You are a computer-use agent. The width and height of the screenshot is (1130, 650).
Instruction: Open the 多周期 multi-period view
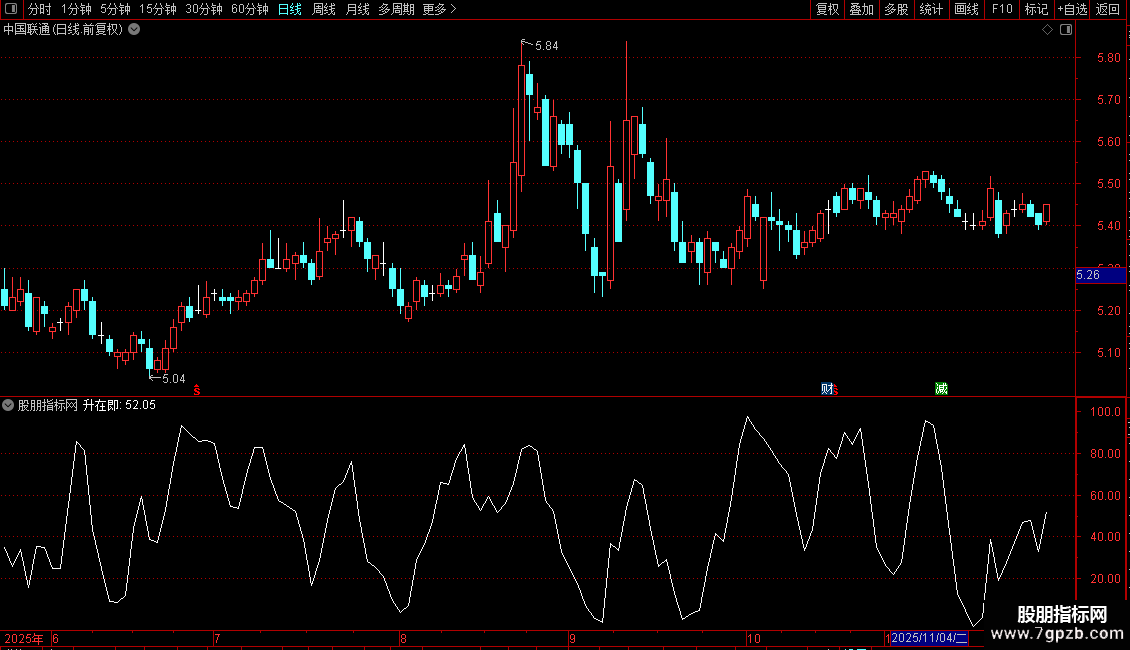pos(396,9)
